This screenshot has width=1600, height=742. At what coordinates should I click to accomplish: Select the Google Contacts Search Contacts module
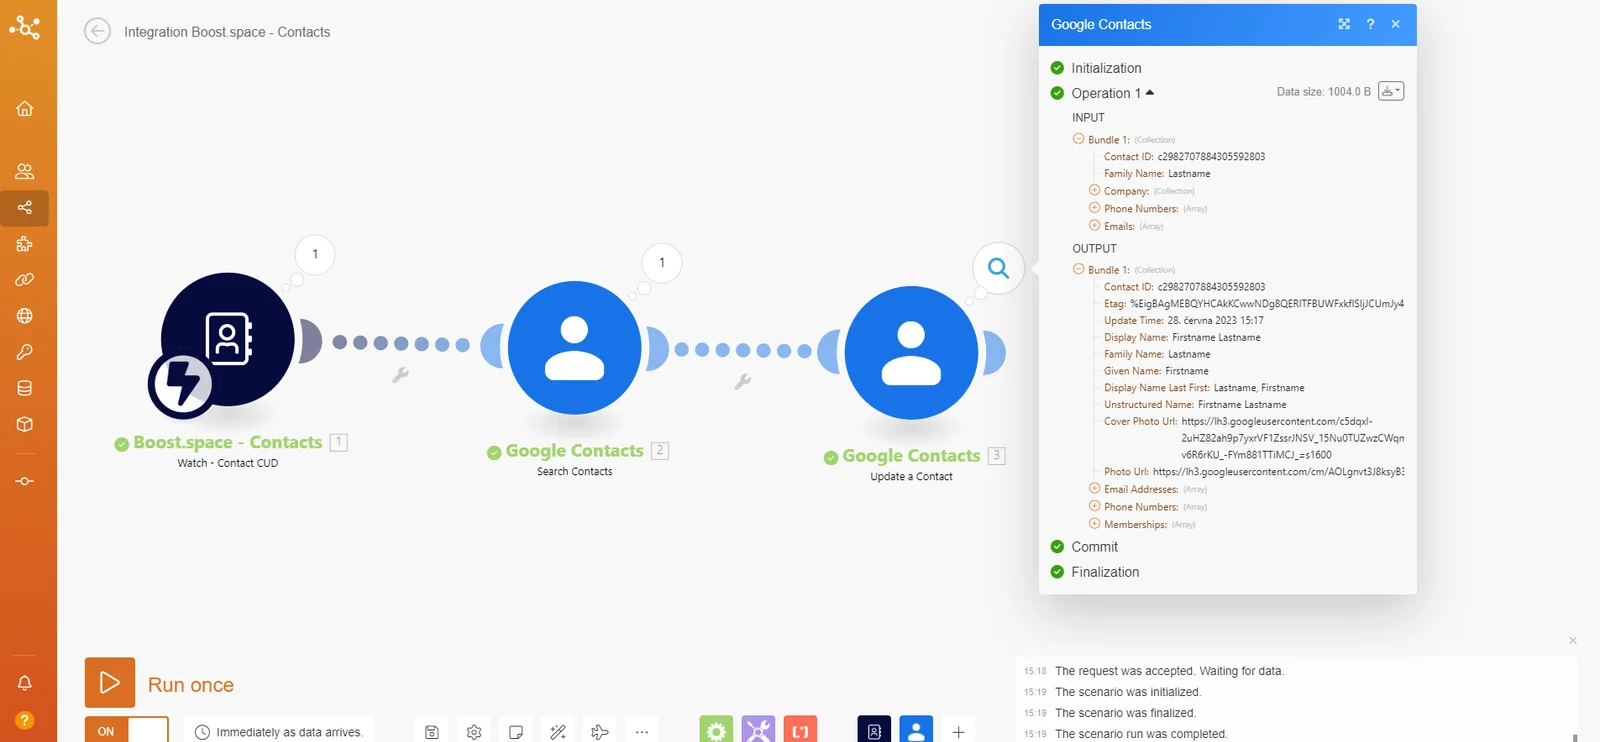[575, 348]
